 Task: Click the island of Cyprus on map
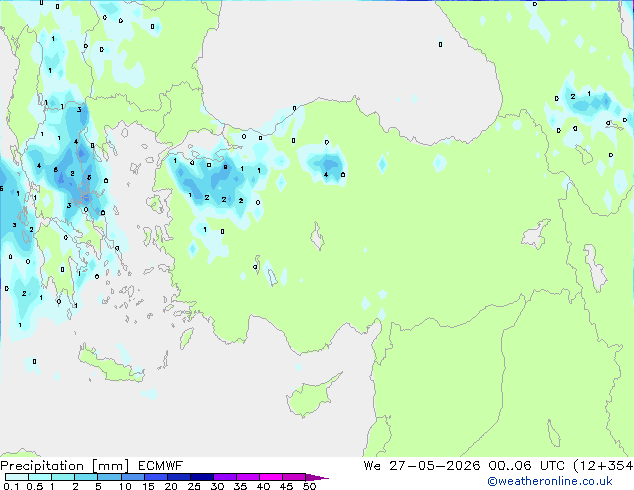point(311,396)
